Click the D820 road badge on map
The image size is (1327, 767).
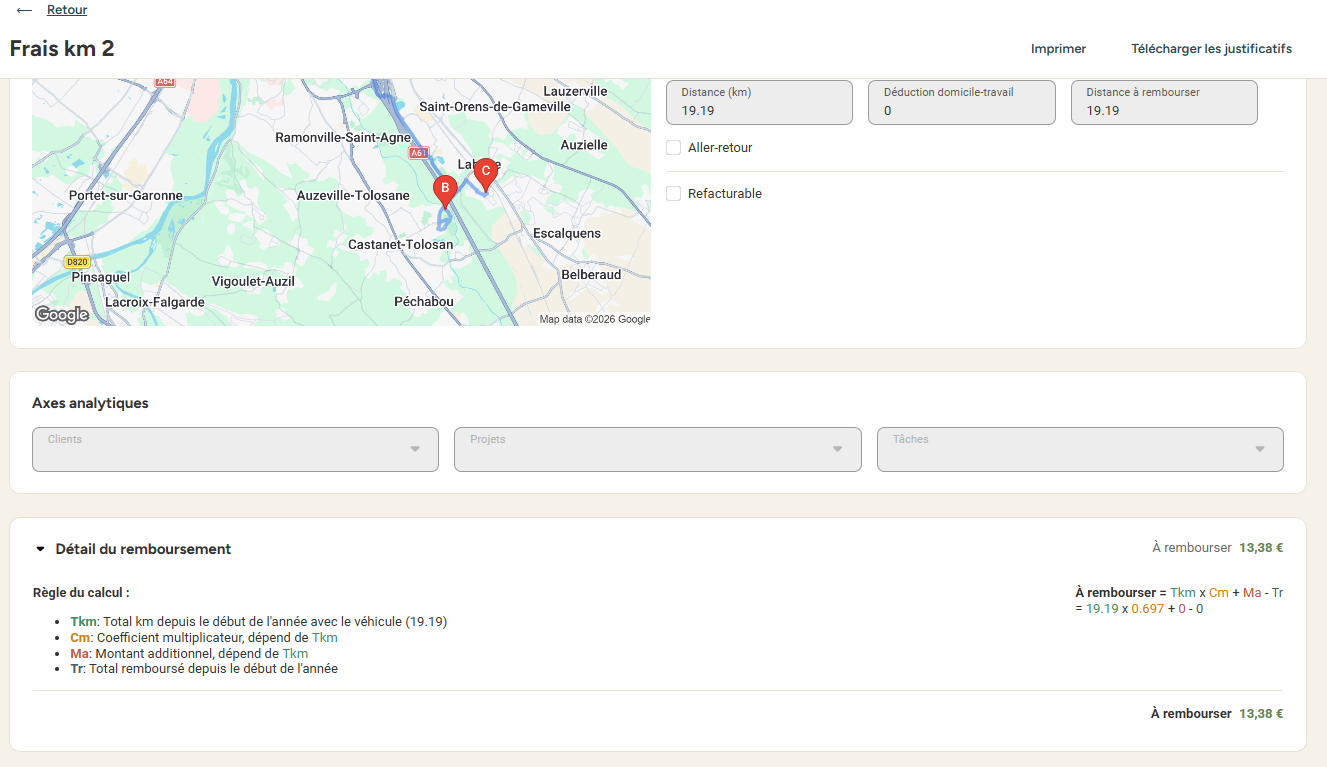(x=77, y=262)
